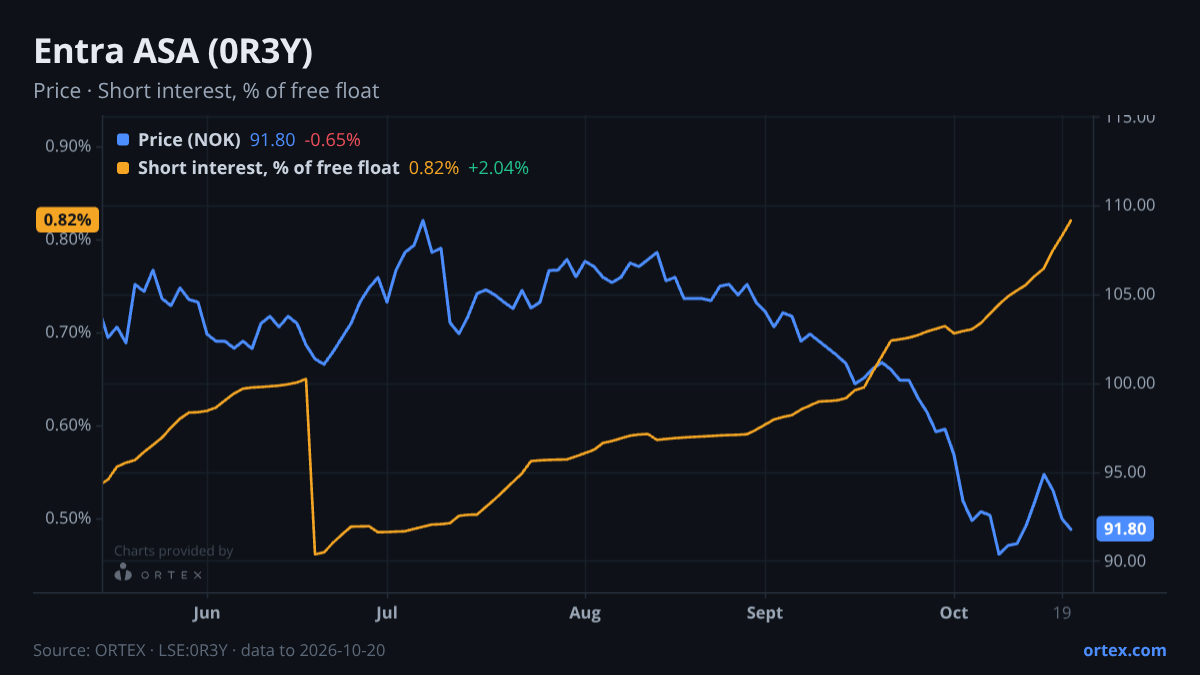Select the 'Price (NOK)' legend label
The height and width of the screenshot is (675, 1200).
[189, 140]
